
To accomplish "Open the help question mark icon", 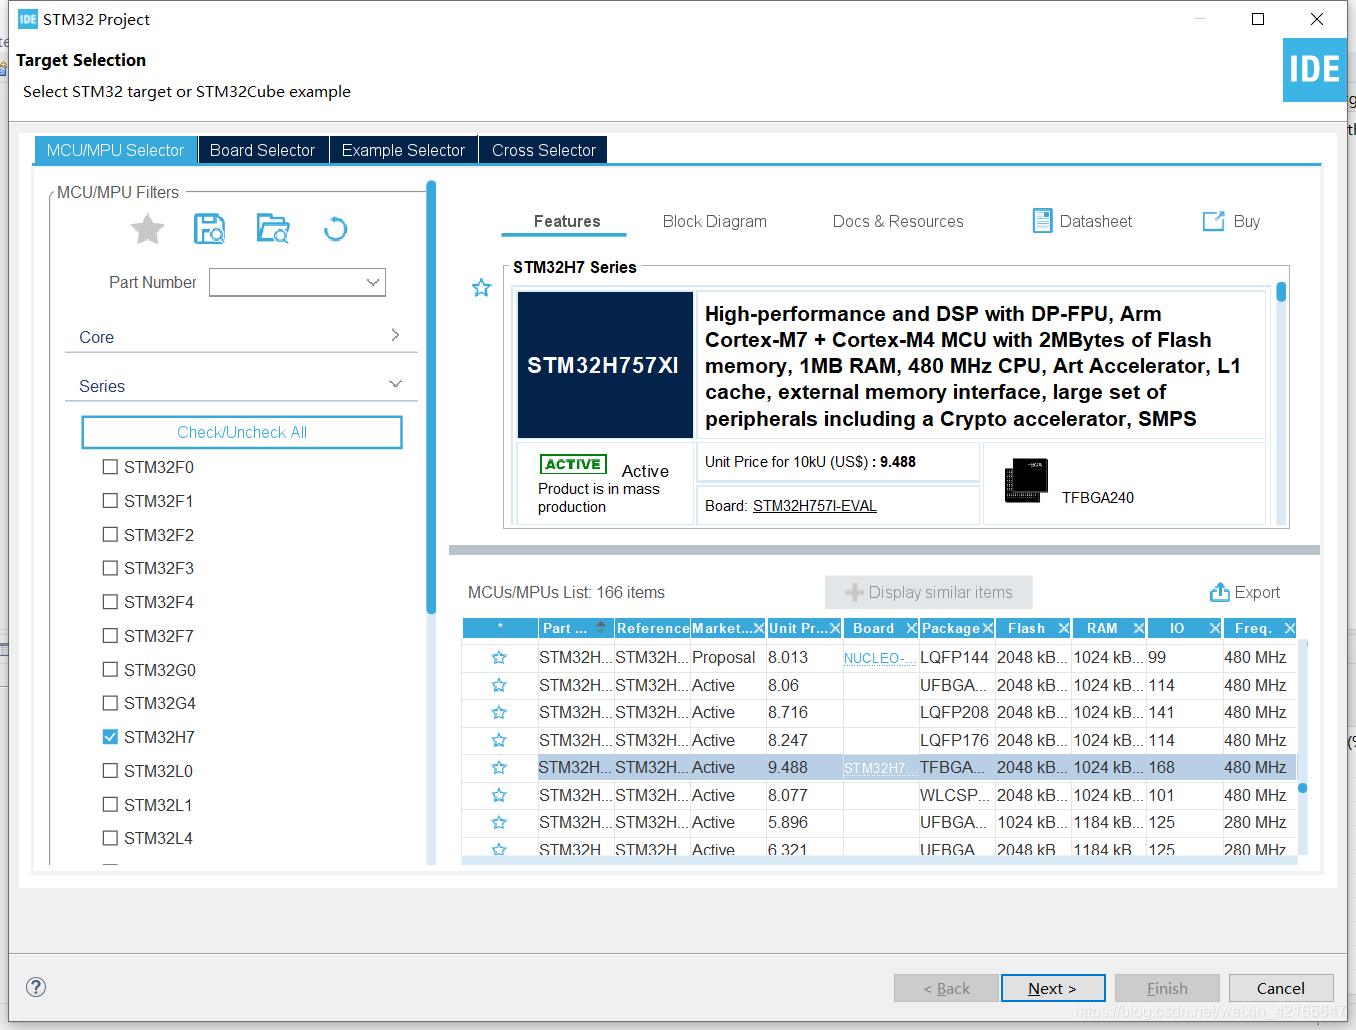I will tap(36, 987).
